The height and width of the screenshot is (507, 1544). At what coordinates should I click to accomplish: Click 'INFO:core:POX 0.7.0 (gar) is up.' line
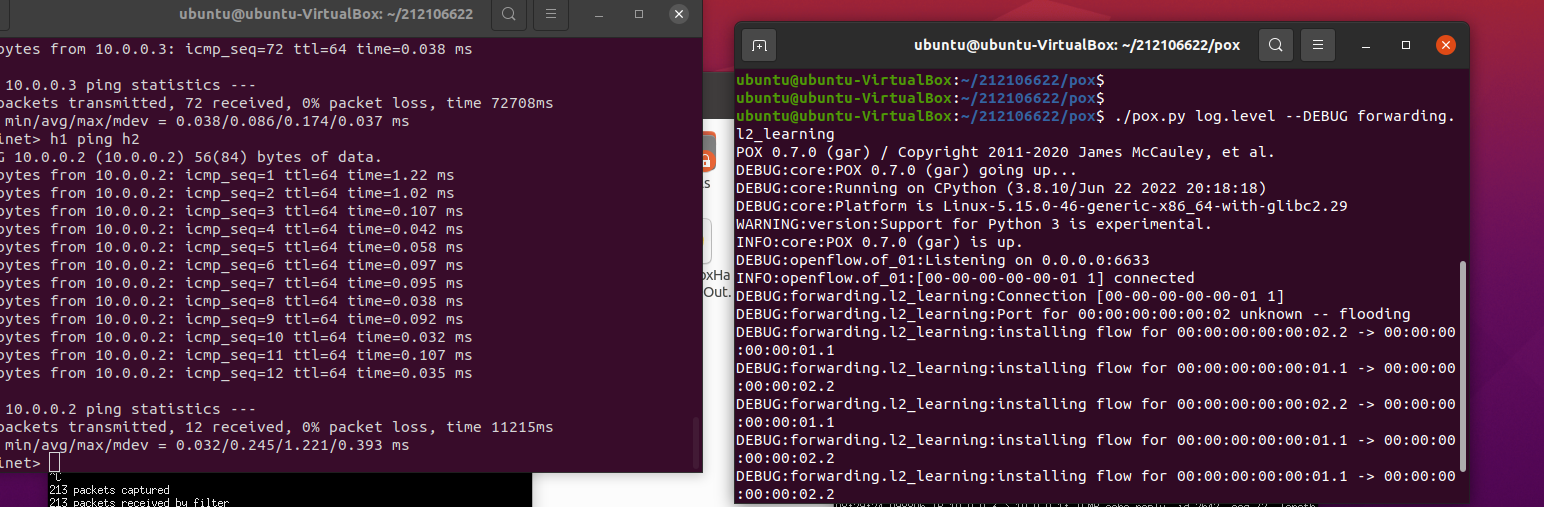click(880, 242)
